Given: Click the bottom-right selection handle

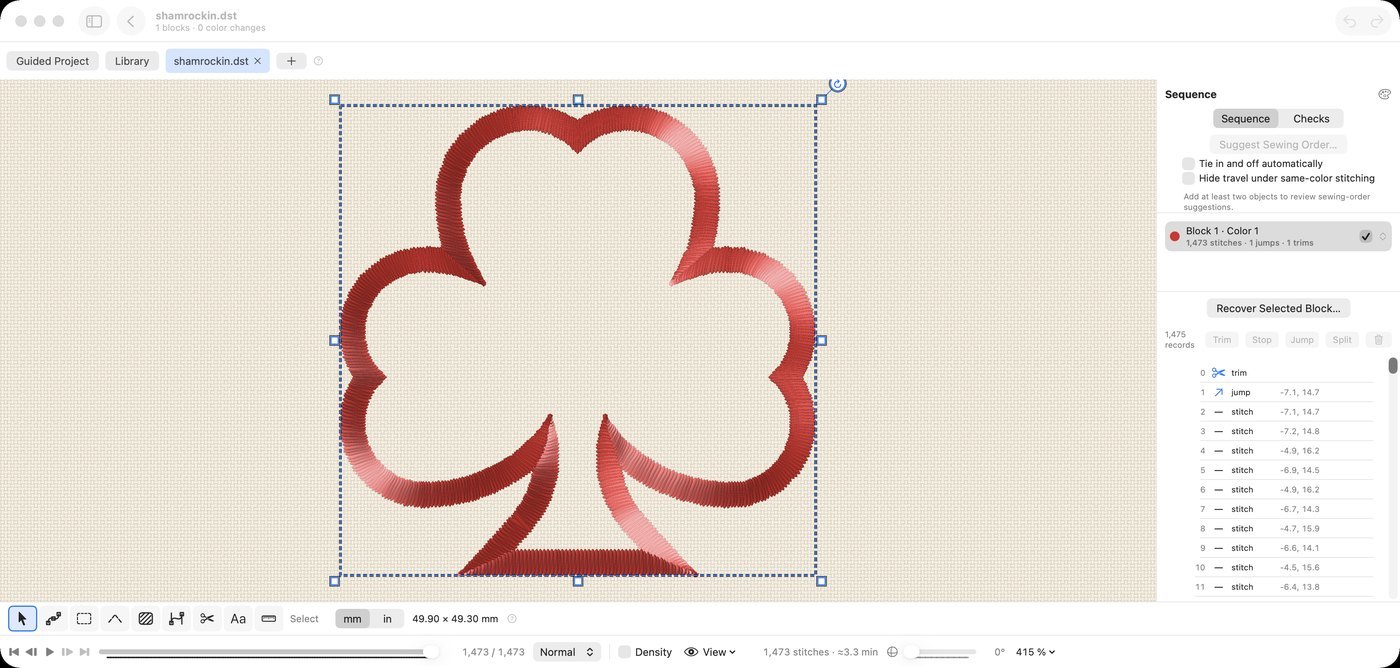Looking at the screenshot, I should tap(821, 581).
